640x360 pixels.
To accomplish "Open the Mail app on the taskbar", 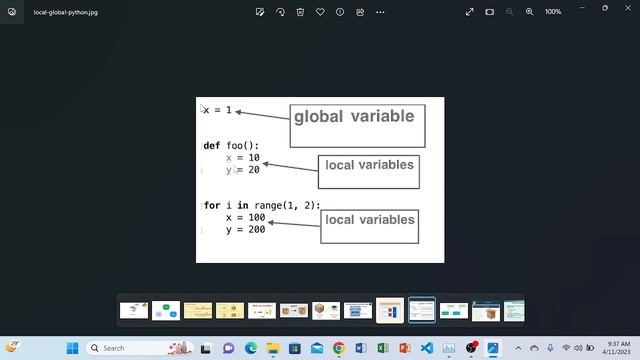I will click(317, 348).
